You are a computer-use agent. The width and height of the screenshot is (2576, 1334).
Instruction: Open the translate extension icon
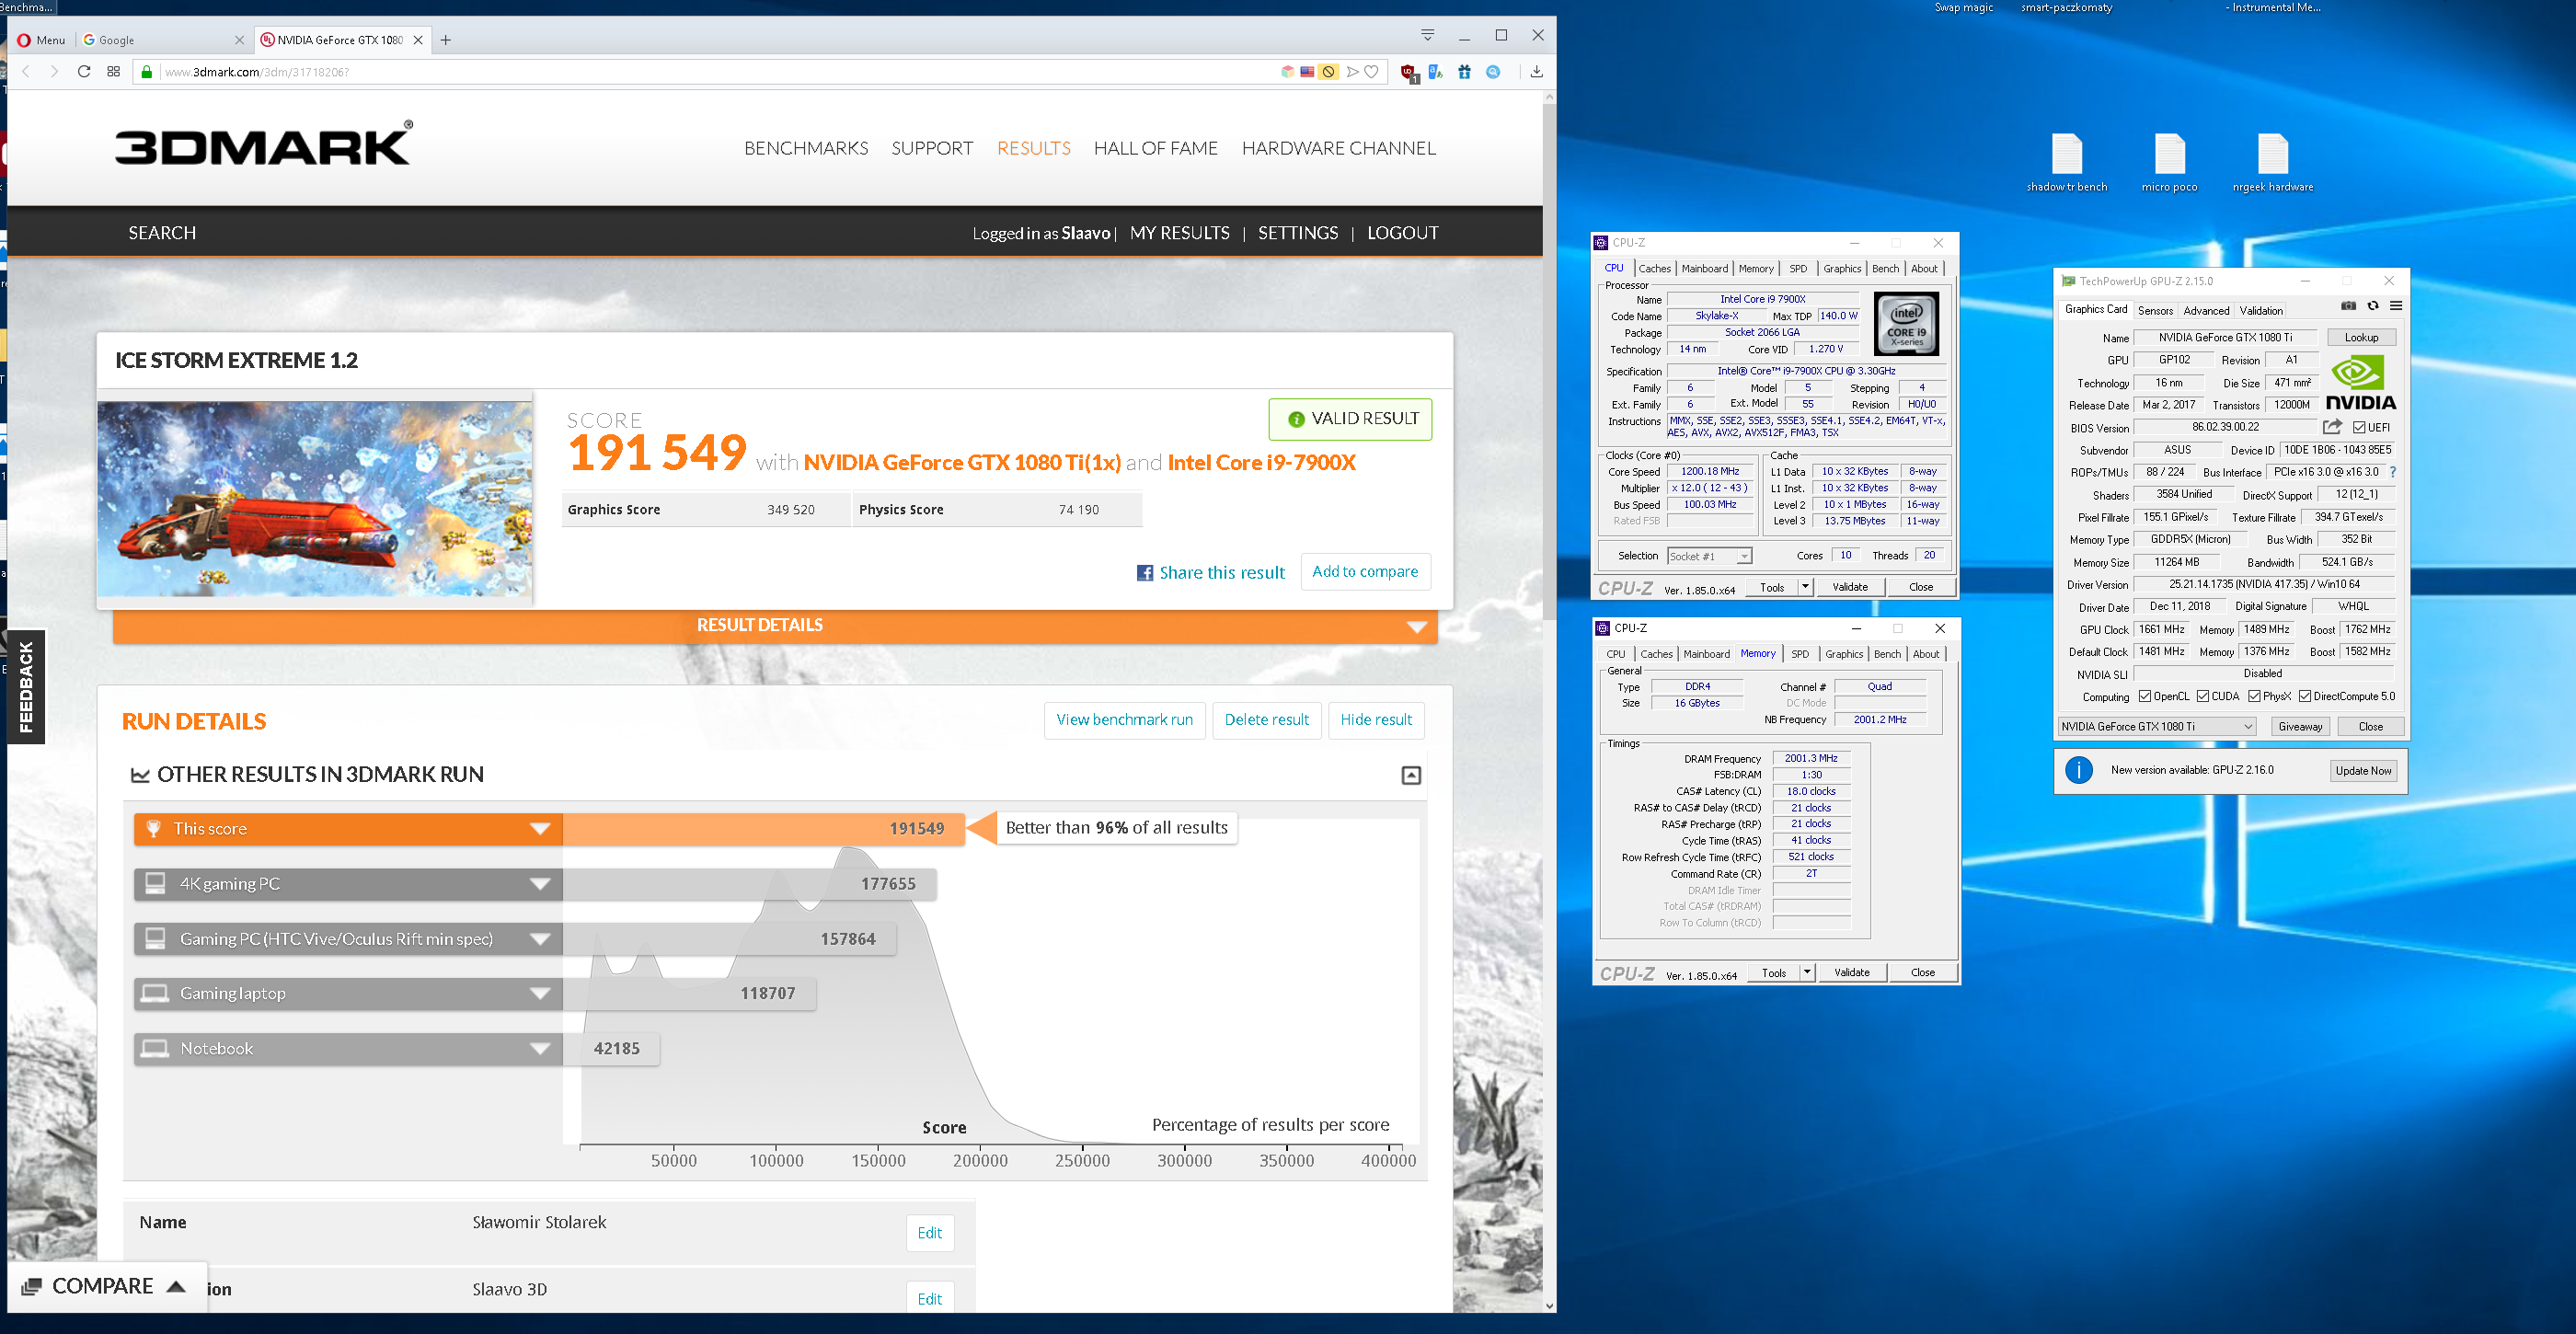[1435, 72]
